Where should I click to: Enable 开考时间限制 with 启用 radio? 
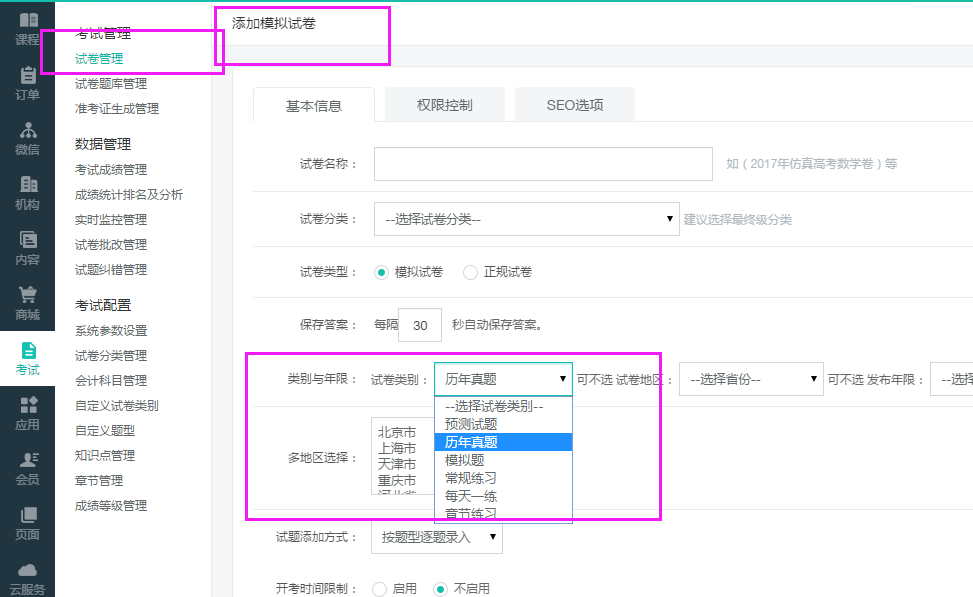point(379,589)
